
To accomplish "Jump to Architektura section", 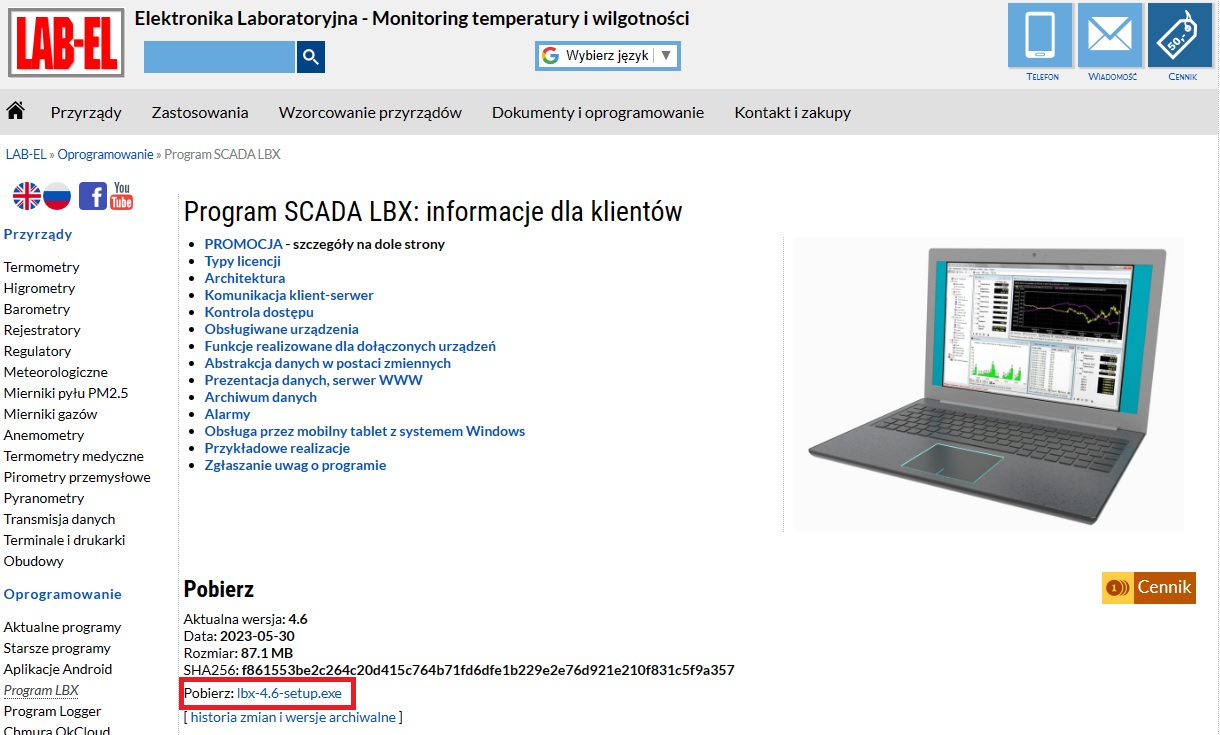I will (245, 278).
